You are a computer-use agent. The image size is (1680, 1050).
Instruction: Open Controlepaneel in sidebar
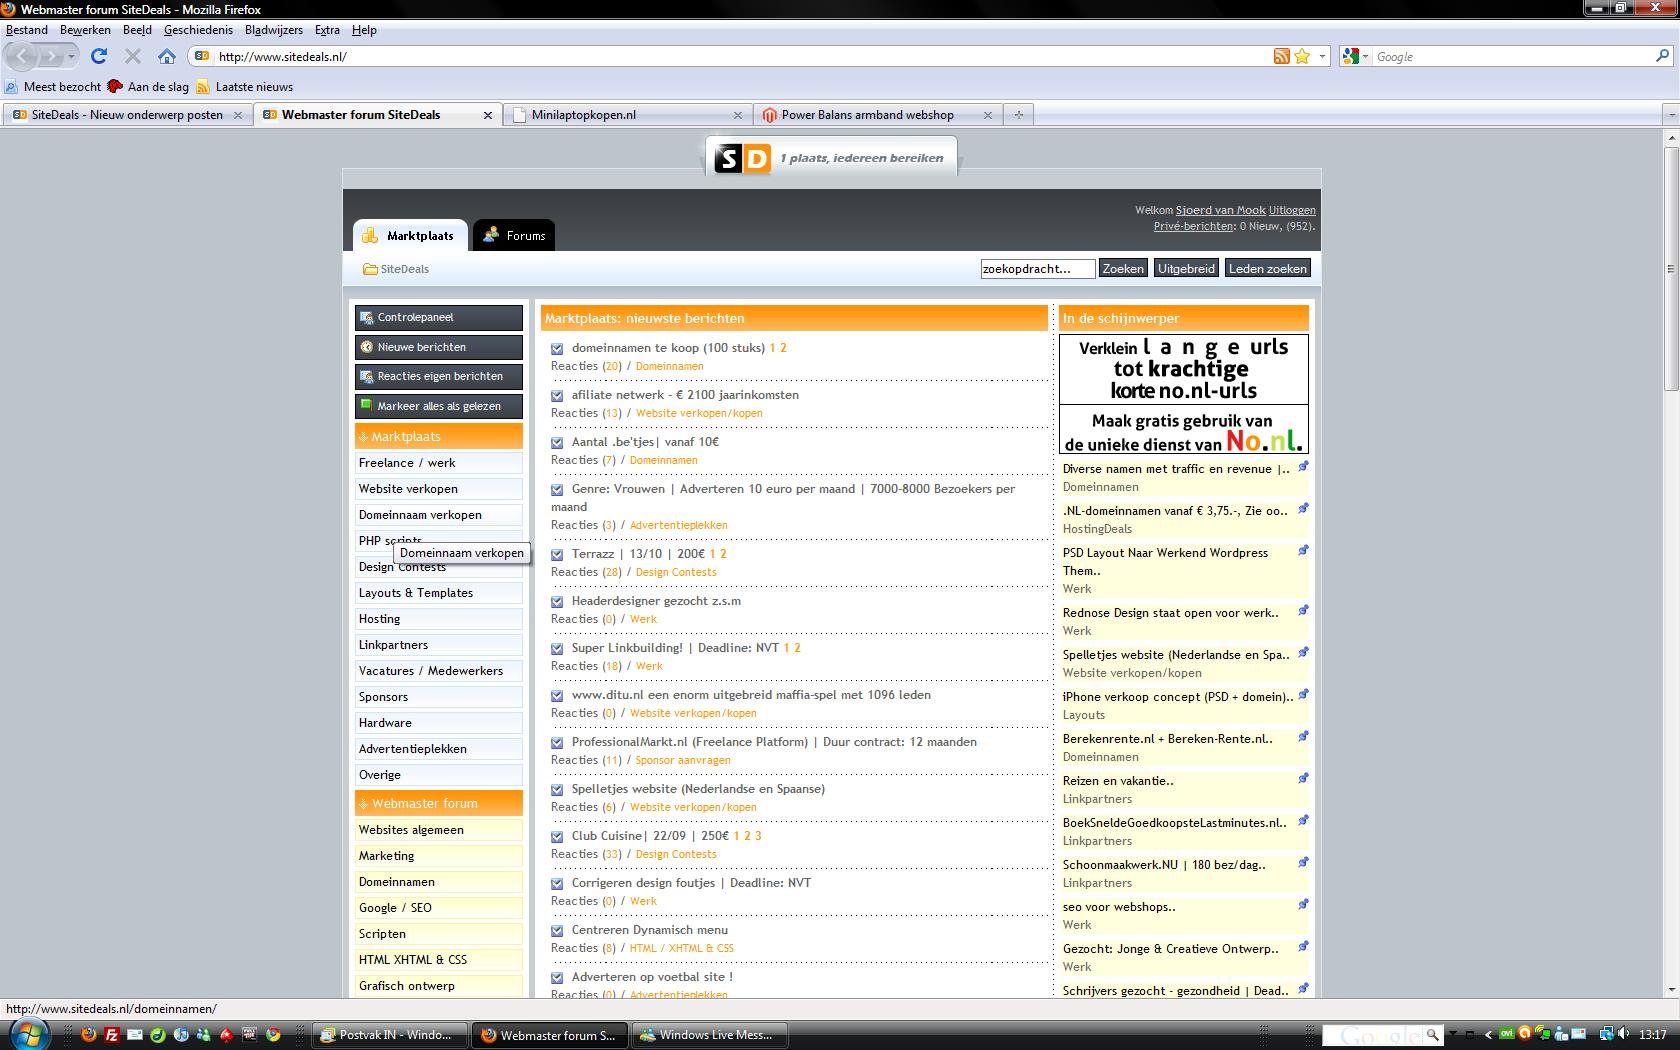(x=438, y=317)
